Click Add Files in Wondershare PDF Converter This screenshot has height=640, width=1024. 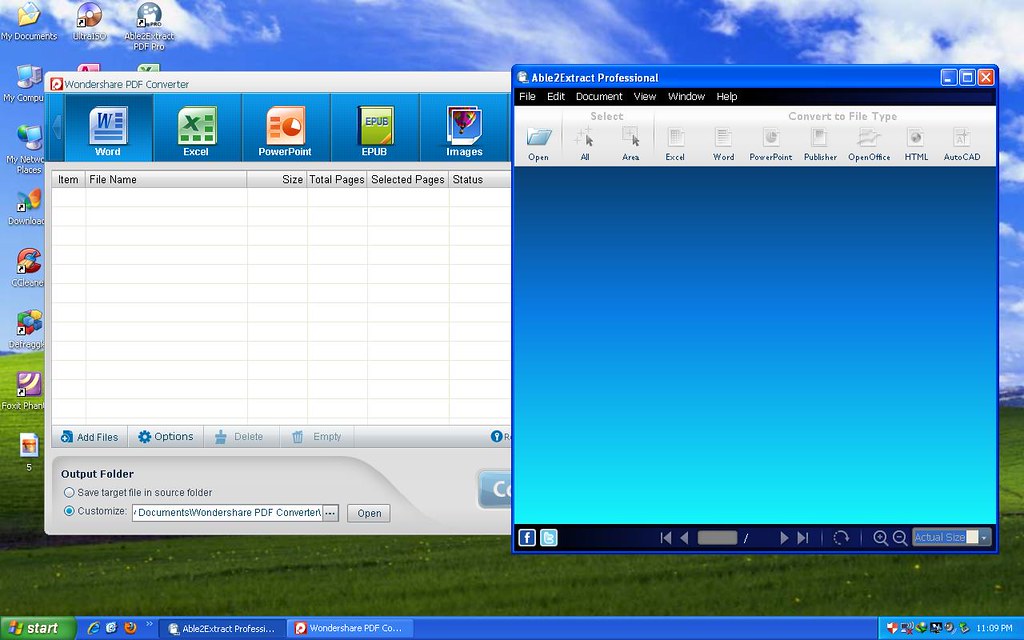coord(89,437)
